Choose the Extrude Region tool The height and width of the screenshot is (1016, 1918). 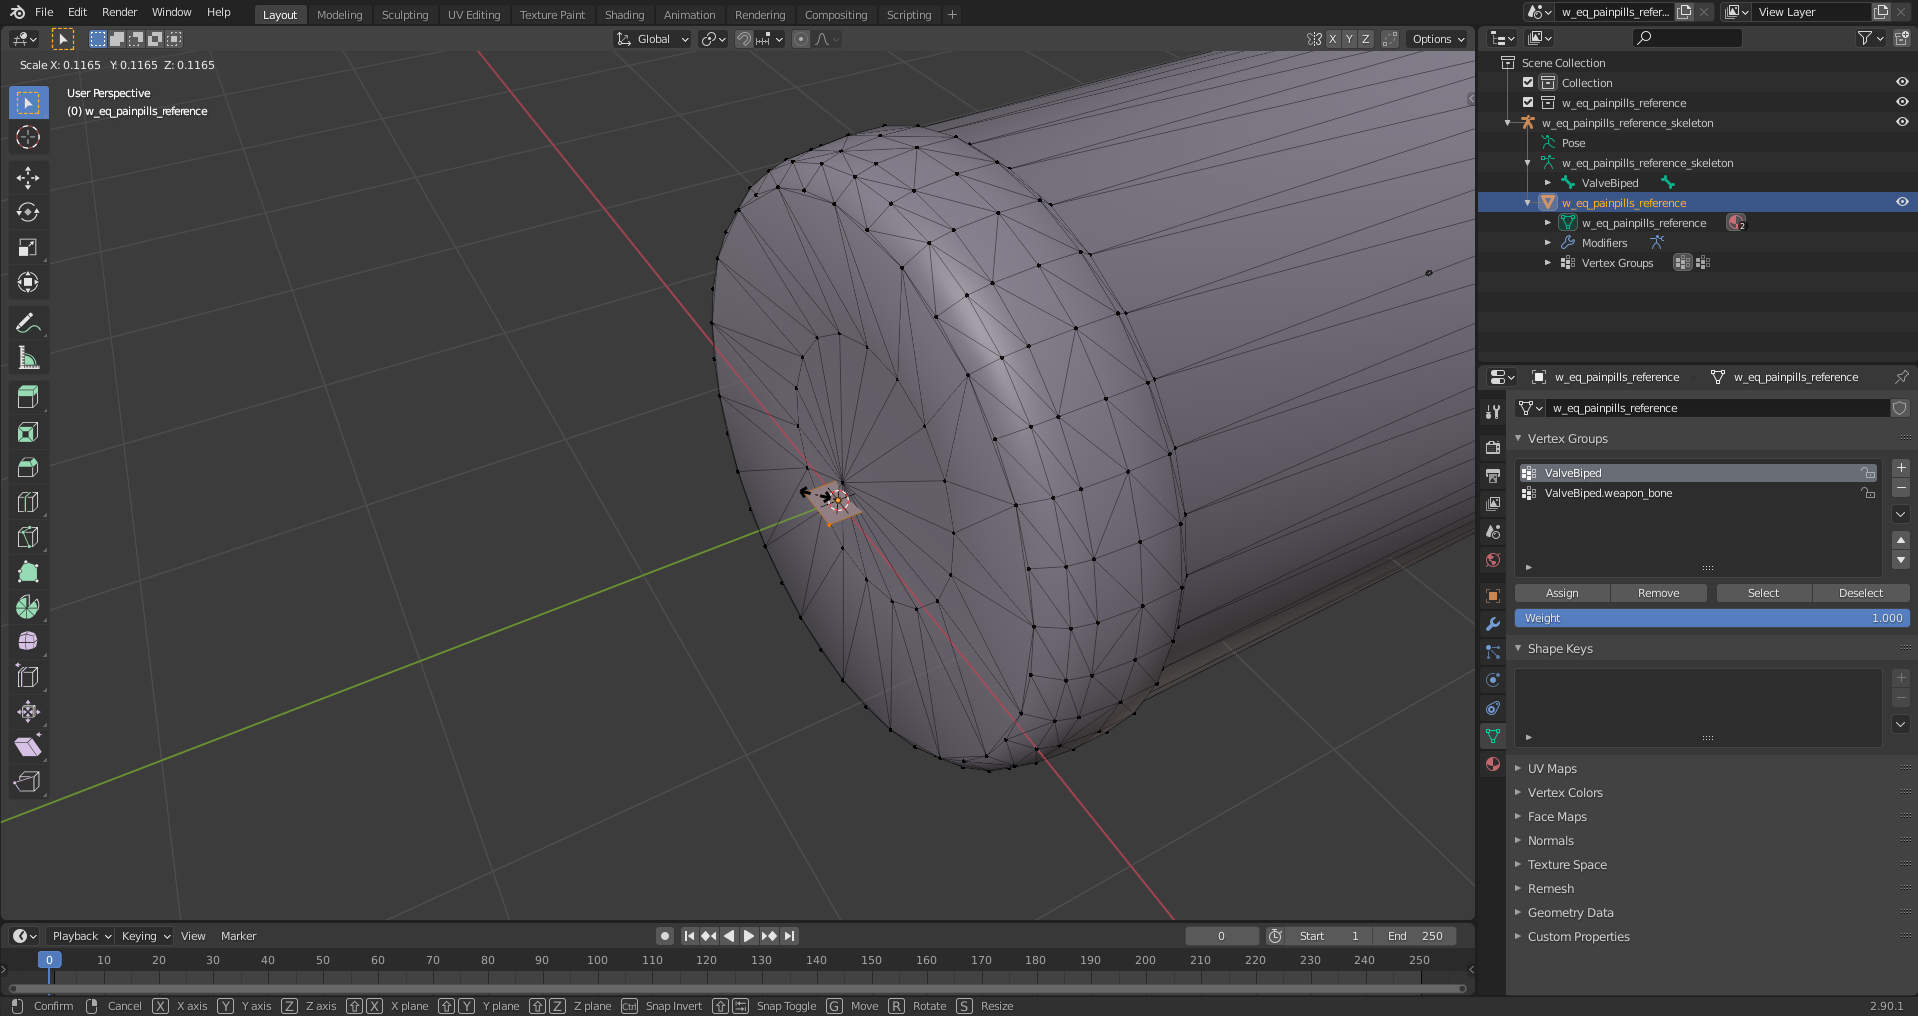[28, 397]
